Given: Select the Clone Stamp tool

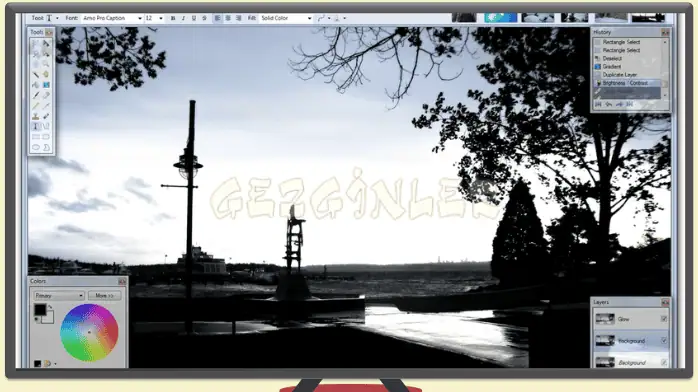Looking at the screenshot, I should pyautogui.click(x=36, y=116).
